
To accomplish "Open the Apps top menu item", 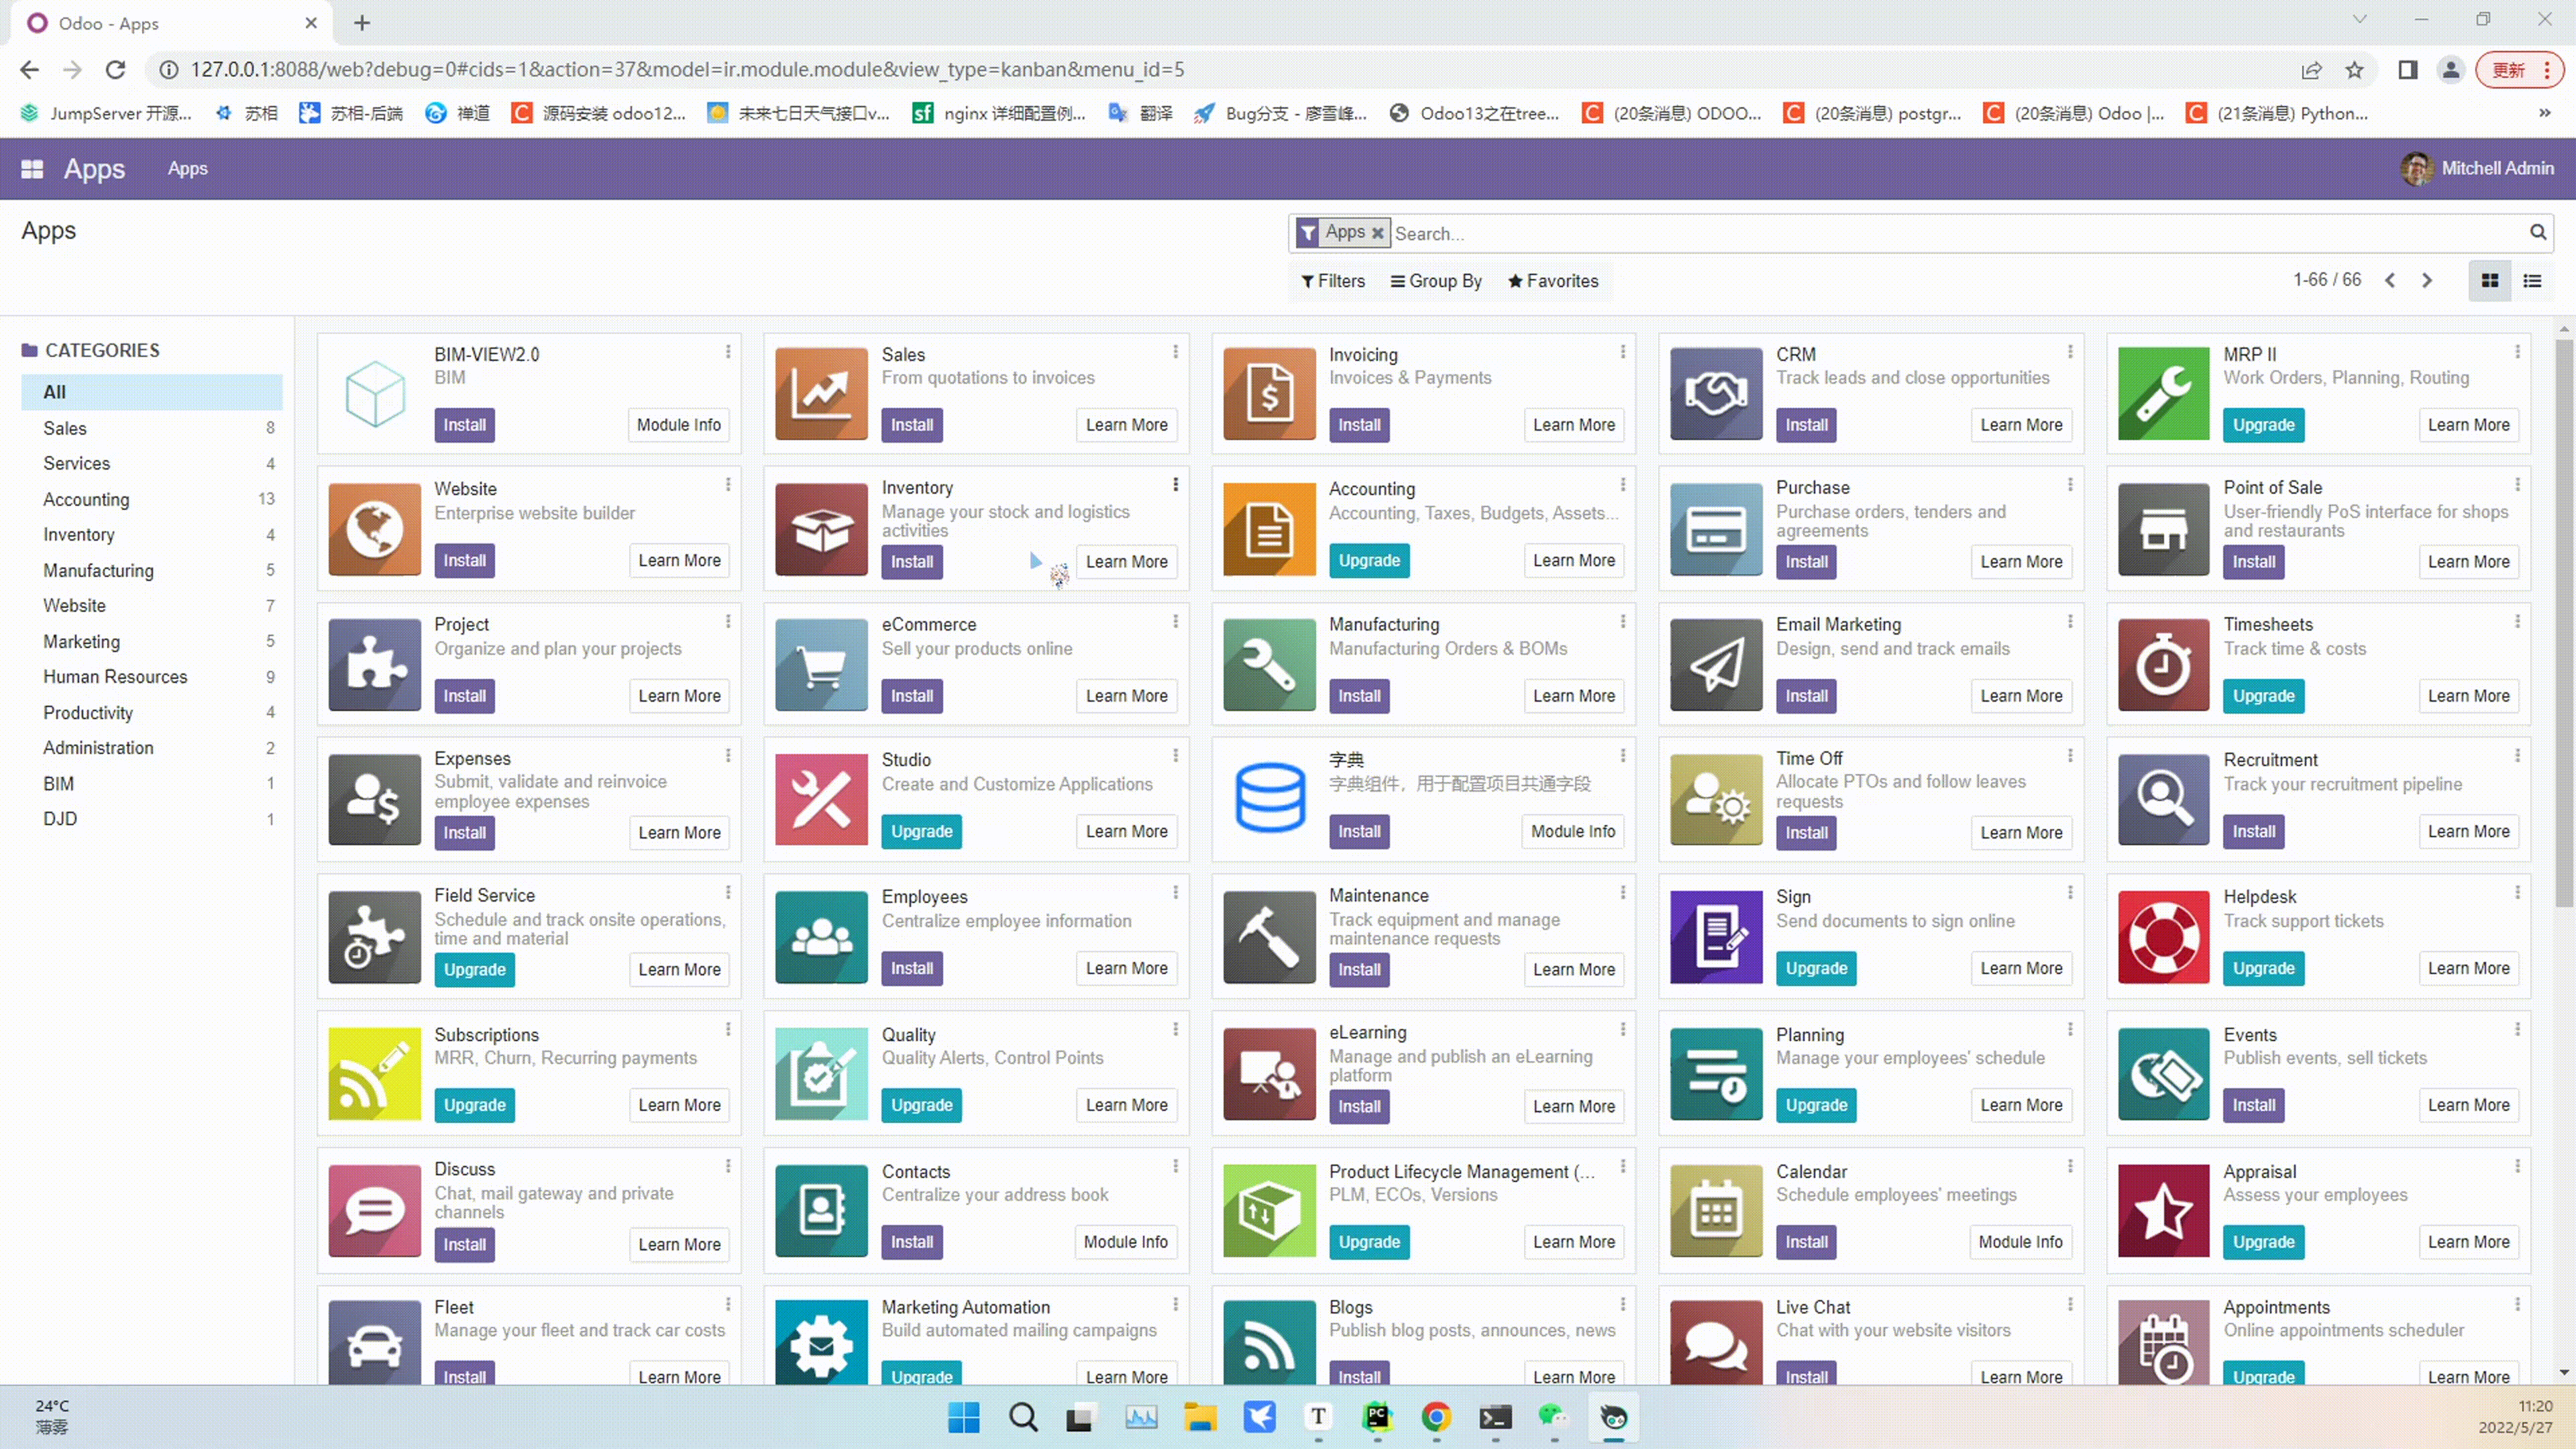I will pos(187,169).
